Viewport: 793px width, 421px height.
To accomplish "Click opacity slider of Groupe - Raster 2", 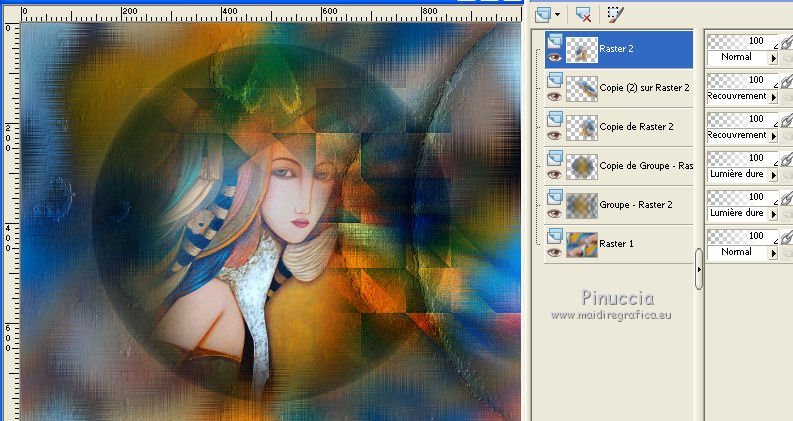I will (x=742, y=197).
